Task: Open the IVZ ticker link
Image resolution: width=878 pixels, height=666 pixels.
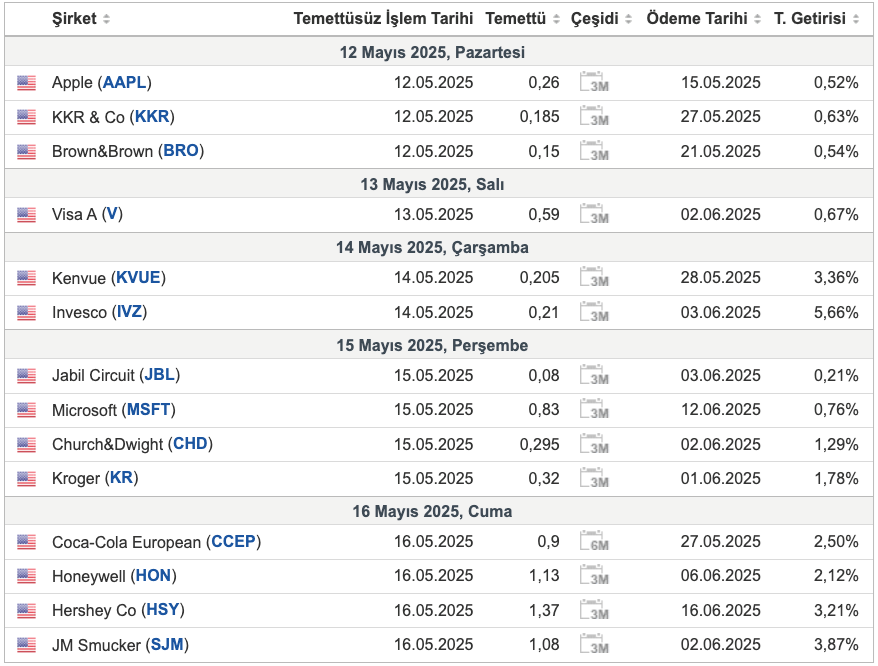Action: 129,311
